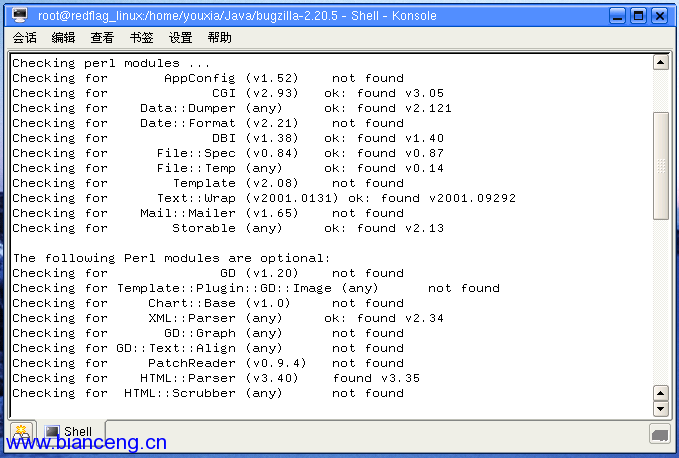
Task: Open the 编辑 (Edit) menu
Action: click(x=63, y=38)
